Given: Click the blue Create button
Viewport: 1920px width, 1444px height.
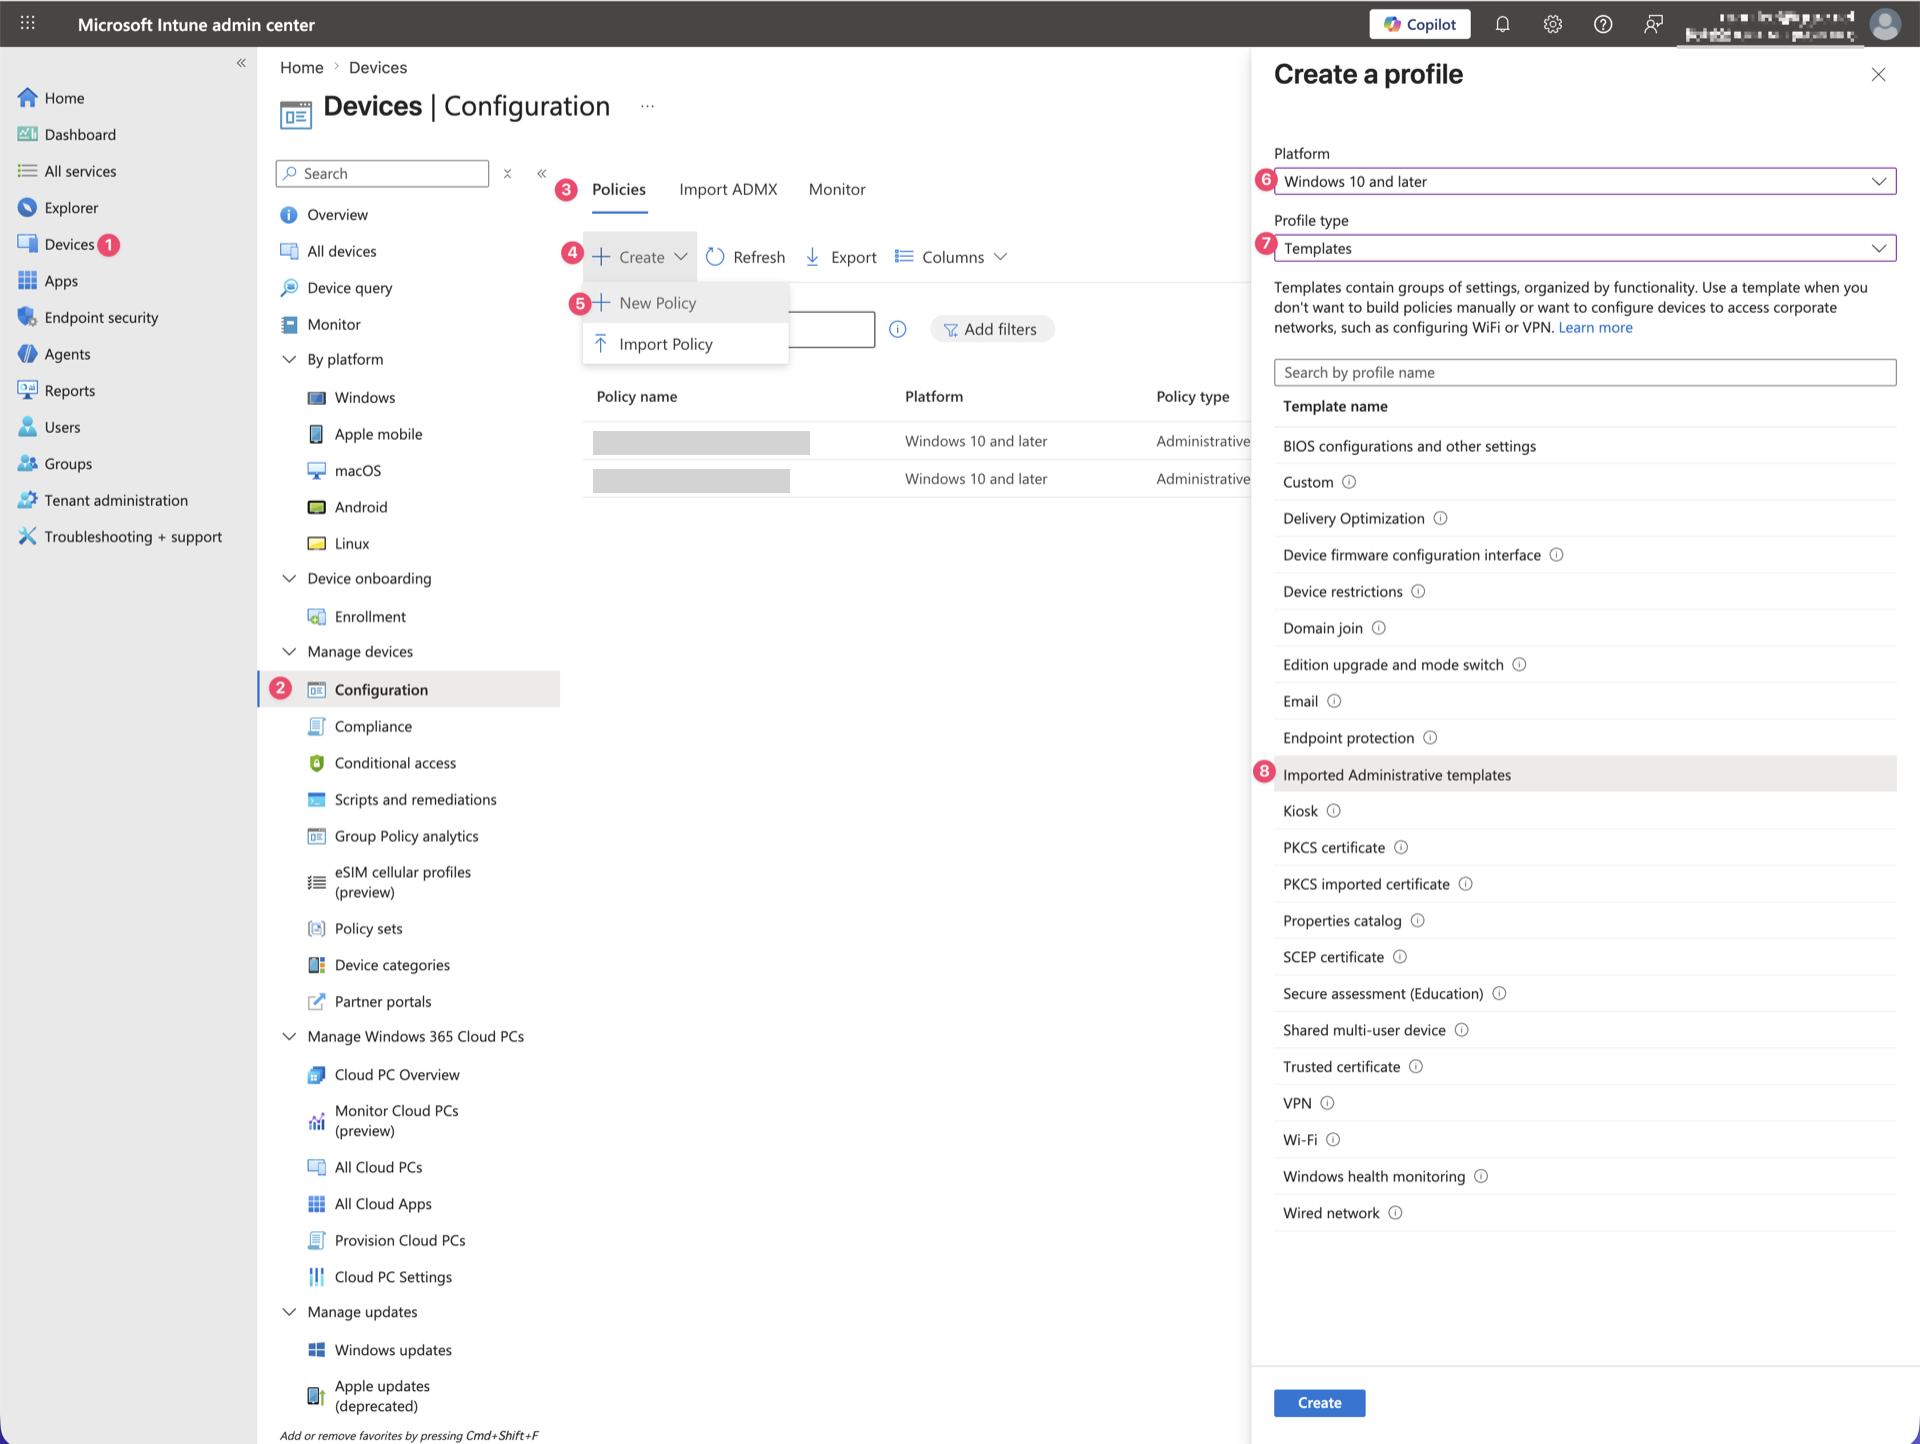Looking at the screenshot, I should tap(1319, 1403).
